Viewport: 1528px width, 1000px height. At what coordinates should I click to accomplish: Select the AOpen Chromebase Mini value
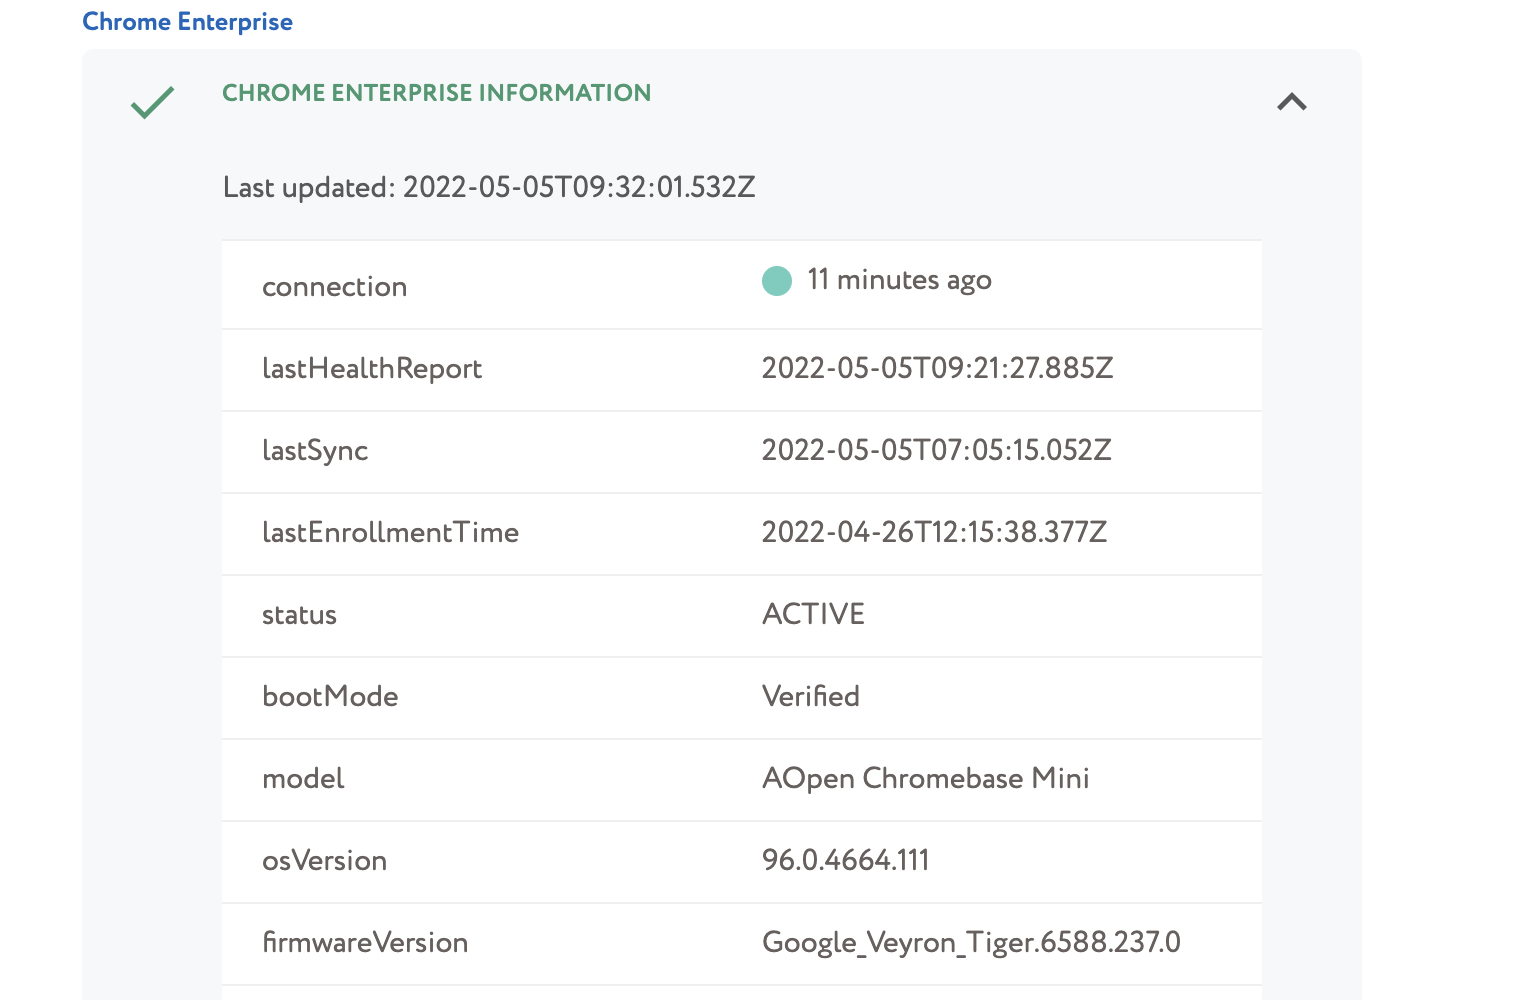[925, 779]
